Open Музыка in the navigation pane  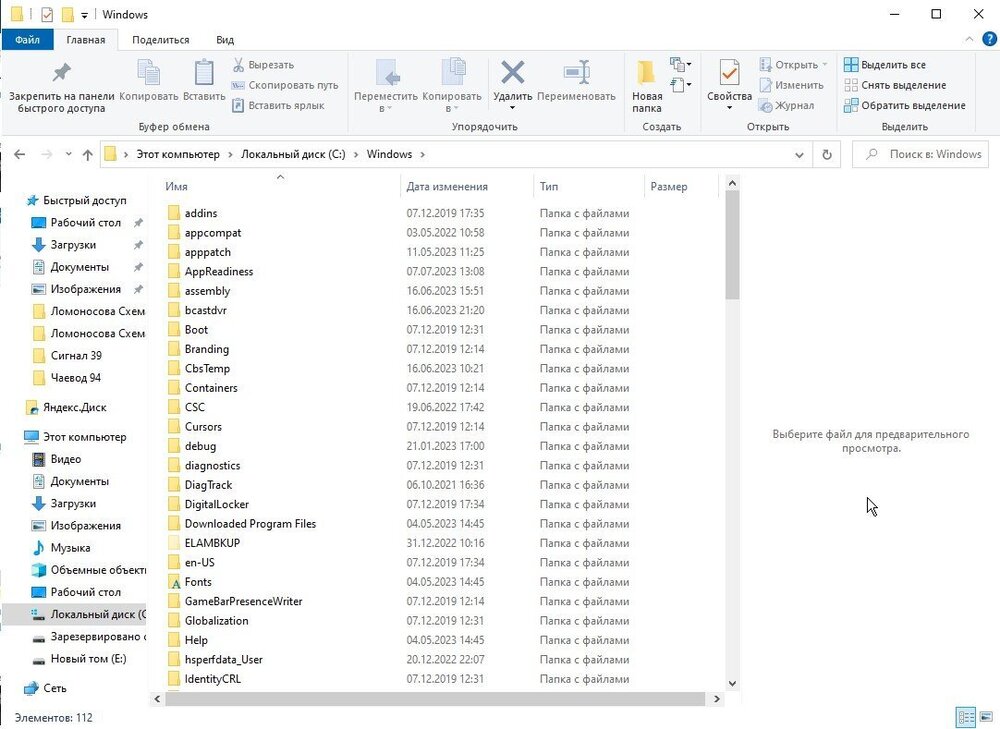click(70, 548)
